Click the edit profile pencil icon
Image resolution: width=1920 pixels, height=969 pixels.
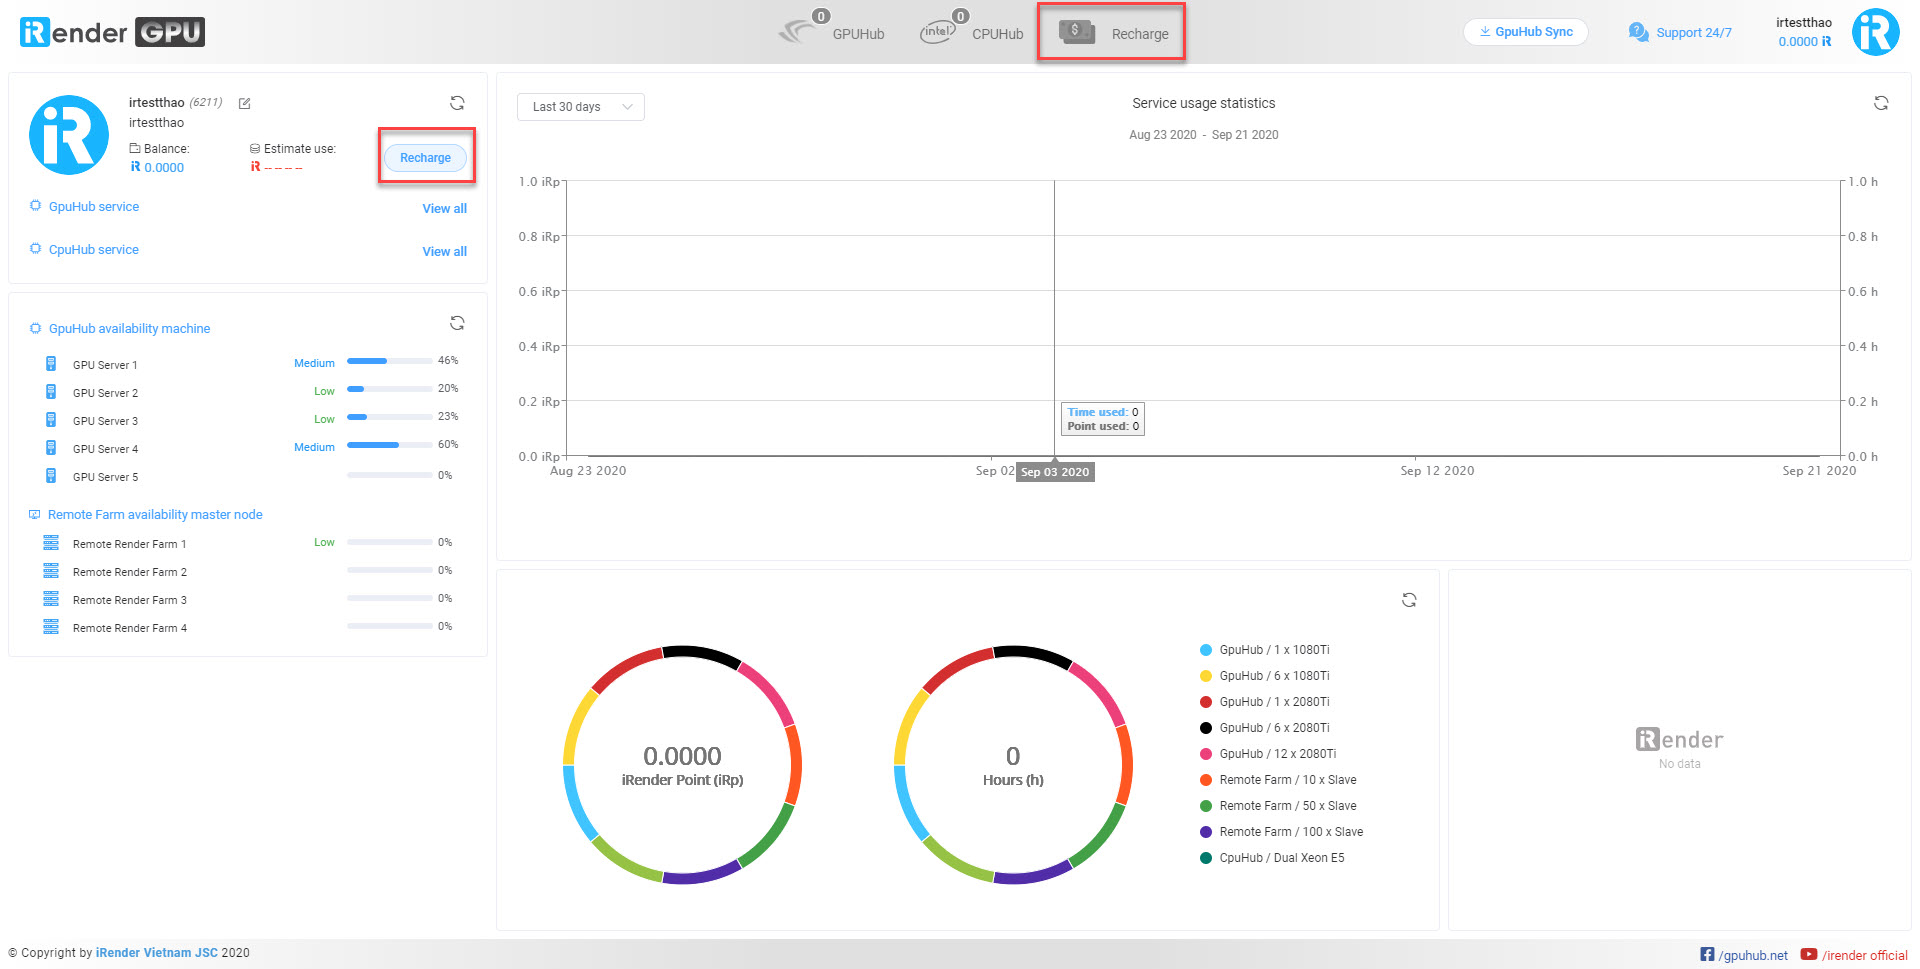(244, 103)
